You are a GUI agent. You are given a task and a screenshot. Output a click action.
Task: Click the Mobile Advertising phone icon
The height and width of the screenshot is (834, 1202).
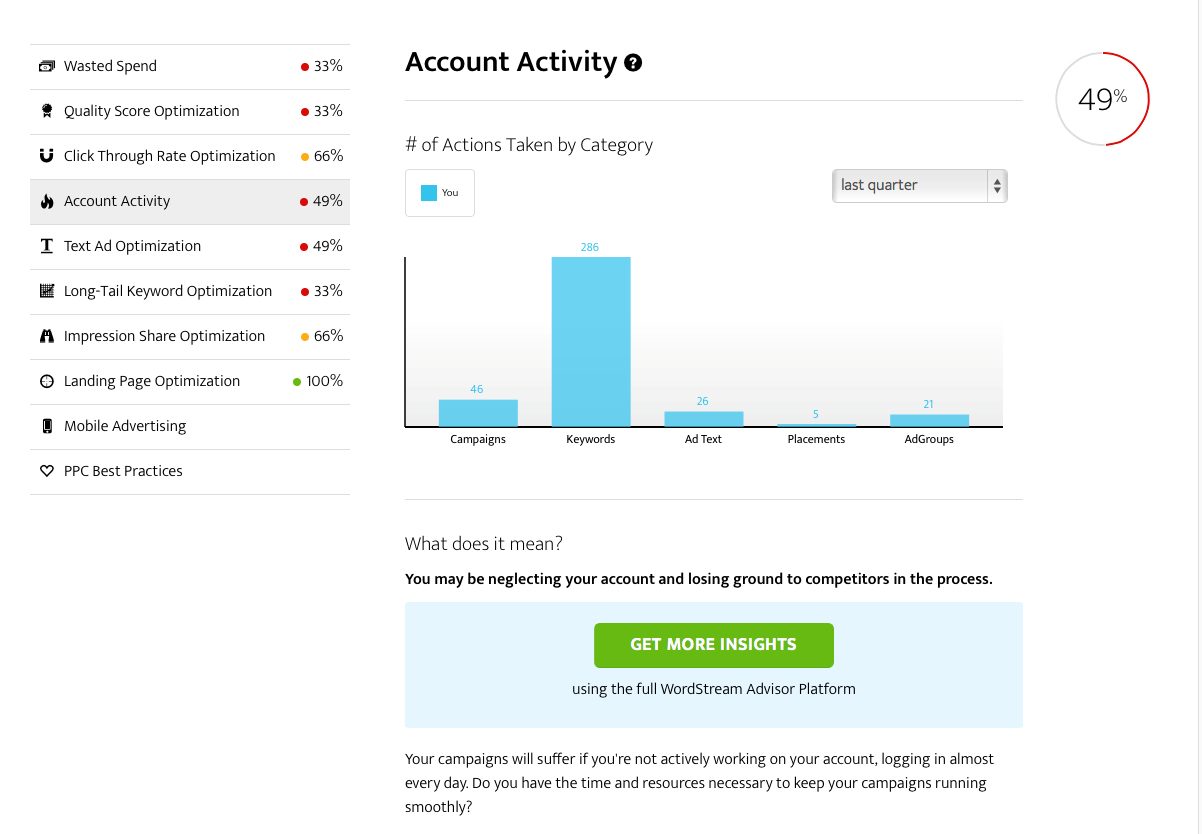pos(46,426)
